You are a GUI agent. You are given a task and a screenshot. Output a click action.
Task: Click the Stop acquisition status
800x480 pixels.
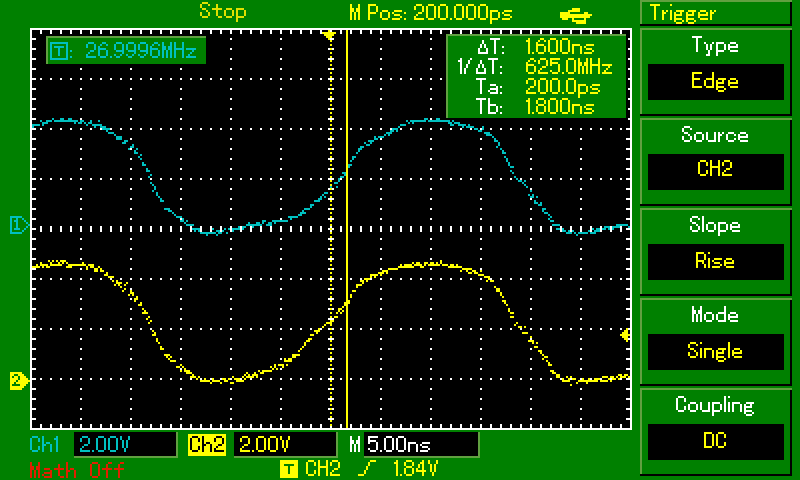click(x=222, y=12)
